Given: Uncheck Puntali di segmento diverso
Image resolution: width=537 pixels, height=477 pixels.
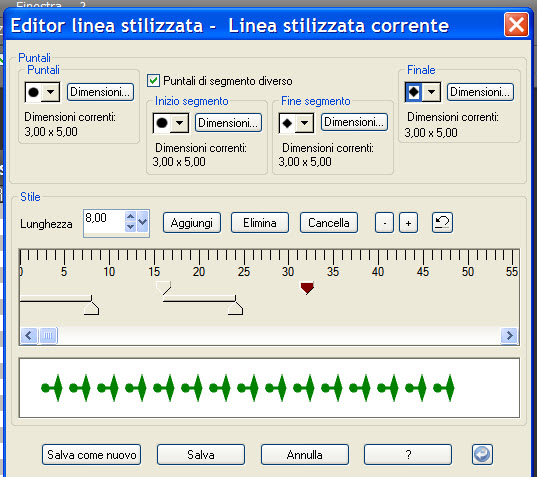Looking at the screenshot, I should [x=153, y=81].
